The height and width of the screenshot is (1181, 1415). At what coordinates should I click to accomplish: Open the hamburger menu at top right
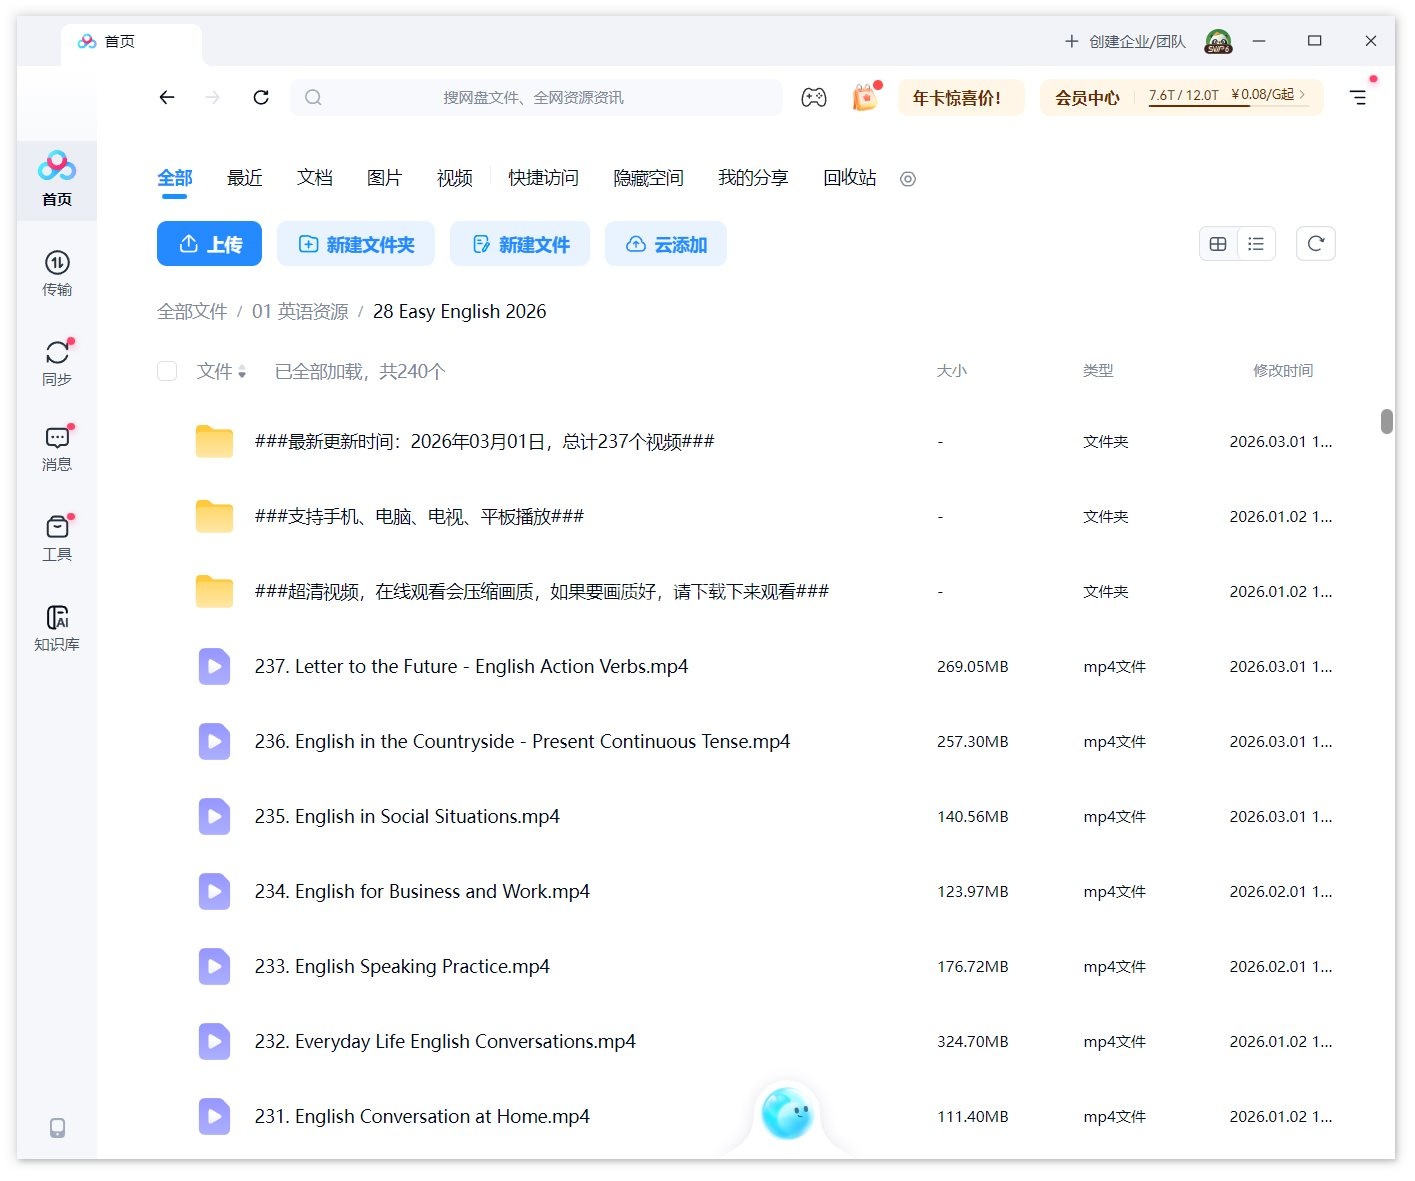pyautogui.click(x=1358, y=97)
